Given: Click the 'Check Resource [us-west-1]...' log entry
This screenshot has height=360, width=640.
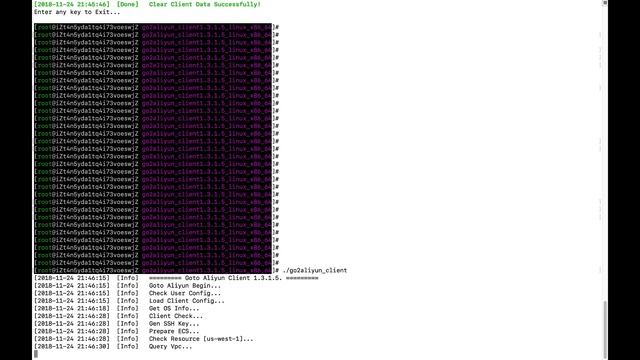Looking at the screenshot, I should click(x=201, y=339).
